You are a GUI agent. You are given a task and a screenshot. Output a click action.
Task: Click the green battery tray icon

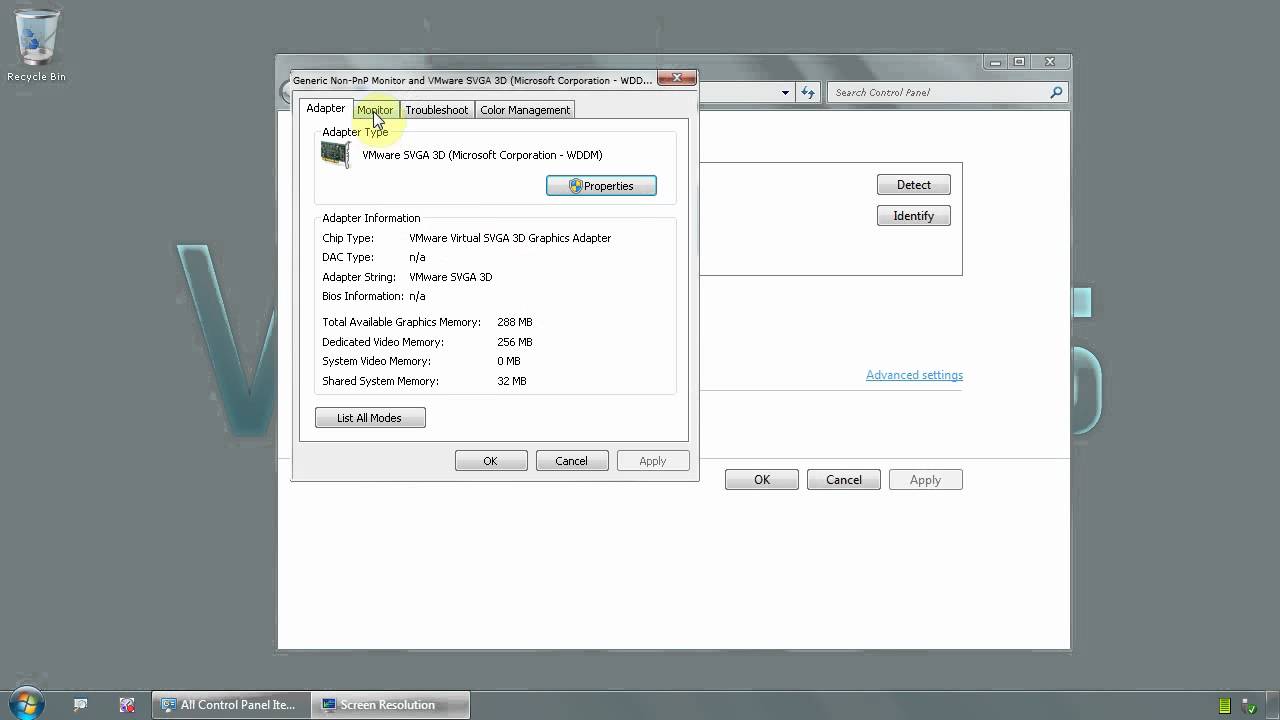[x=1224, y=705]
